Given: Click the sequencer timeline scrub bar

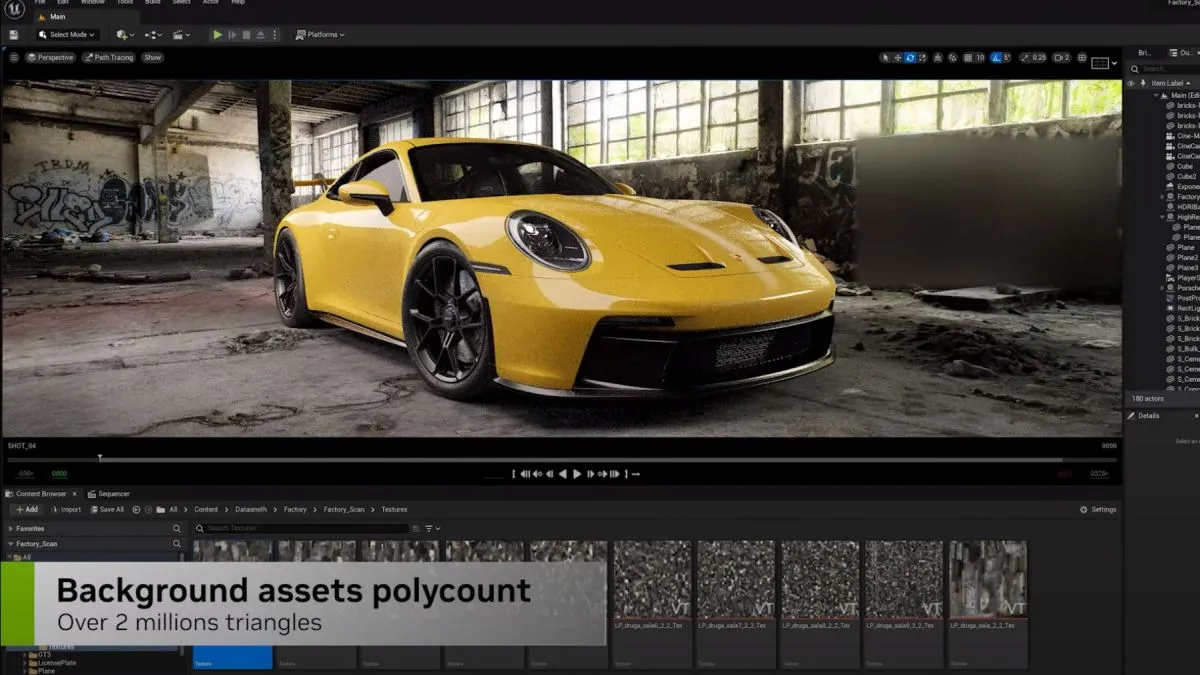Looking at the screenshot, I should pos(560,460).
